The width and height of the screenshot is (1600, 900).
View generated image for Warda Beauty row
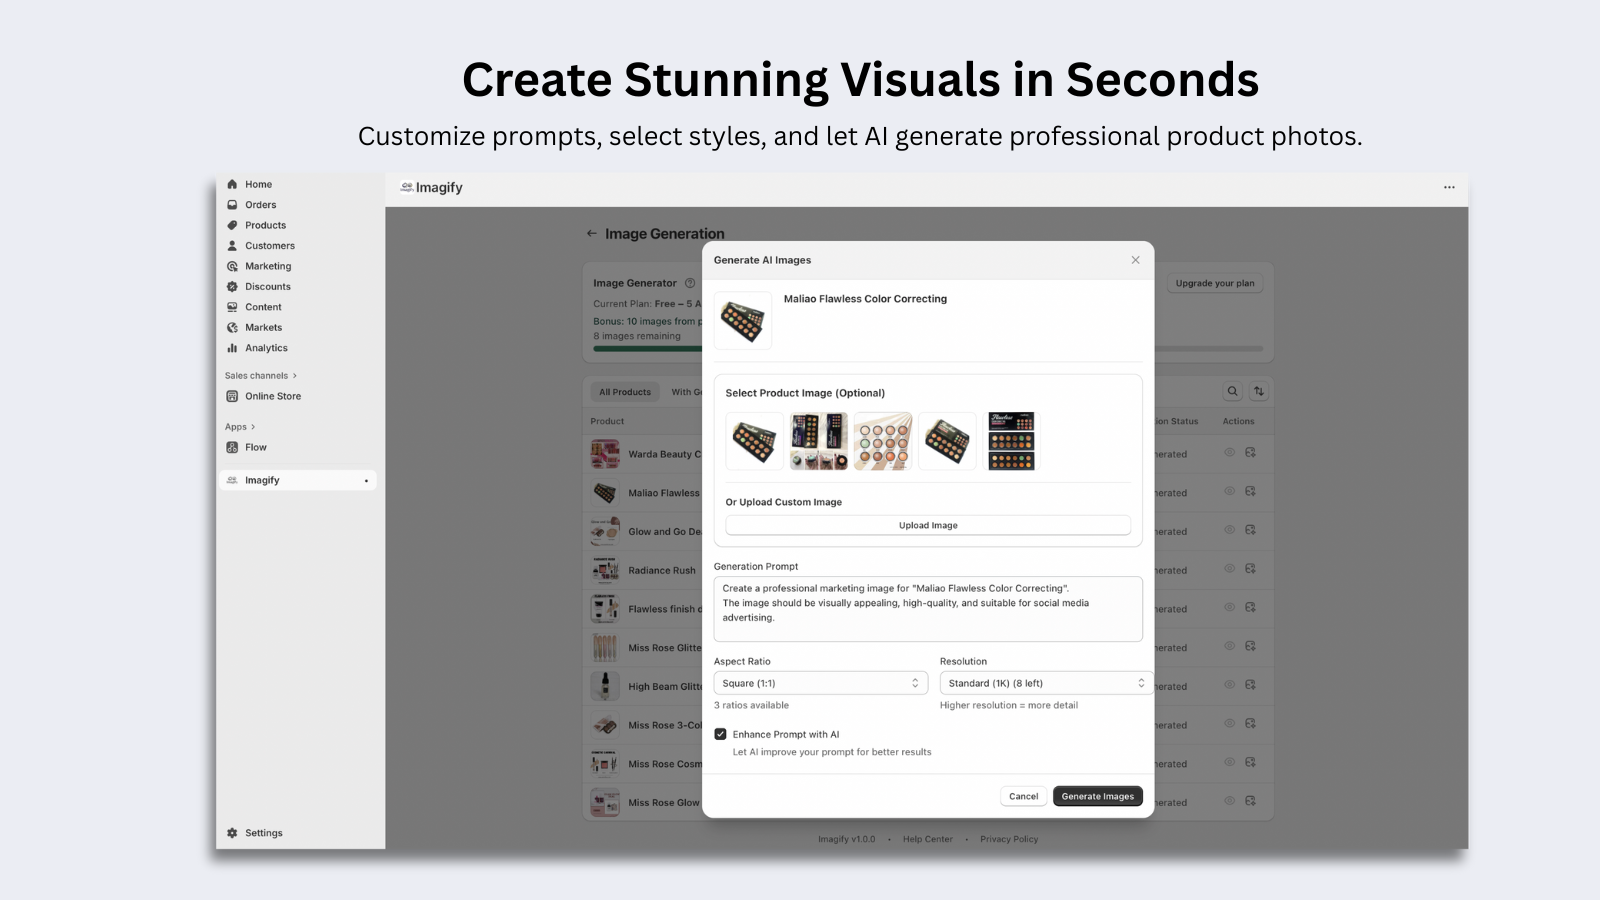tap(1229, 453)
